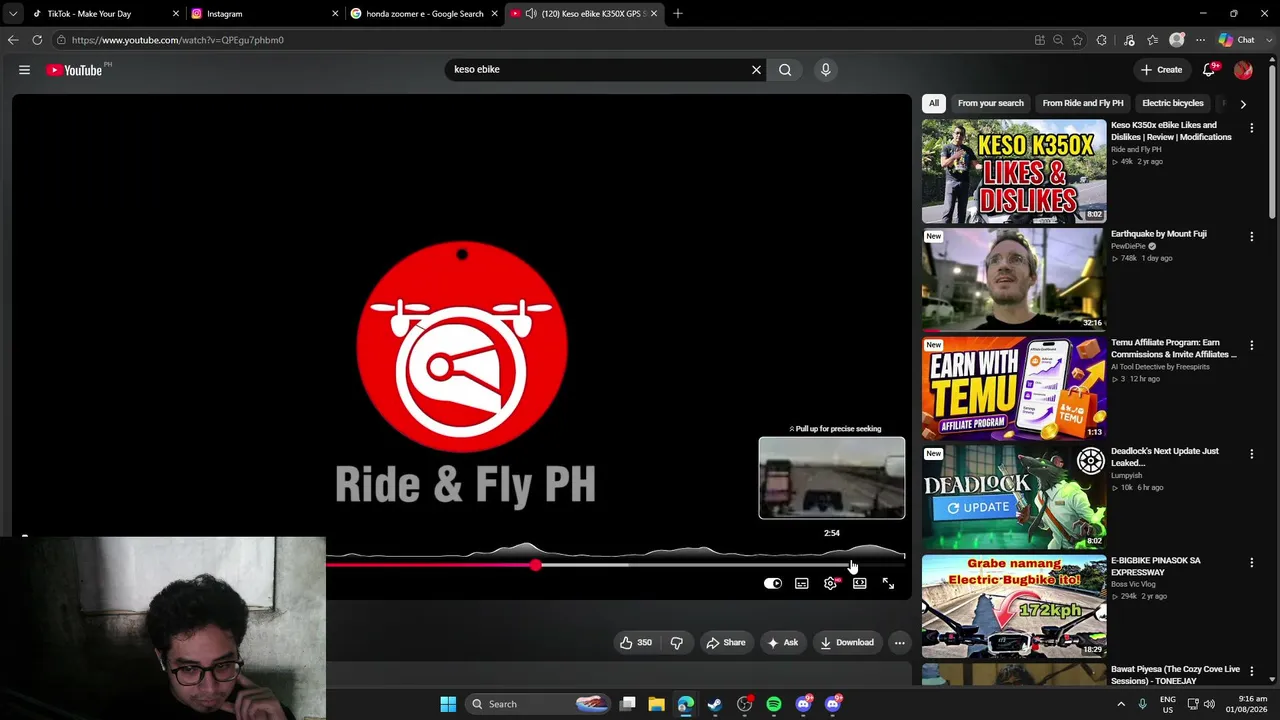Switch to the Instagram browser tab
This screenshot has height=720, width=1280.
(x=264, y=14)
